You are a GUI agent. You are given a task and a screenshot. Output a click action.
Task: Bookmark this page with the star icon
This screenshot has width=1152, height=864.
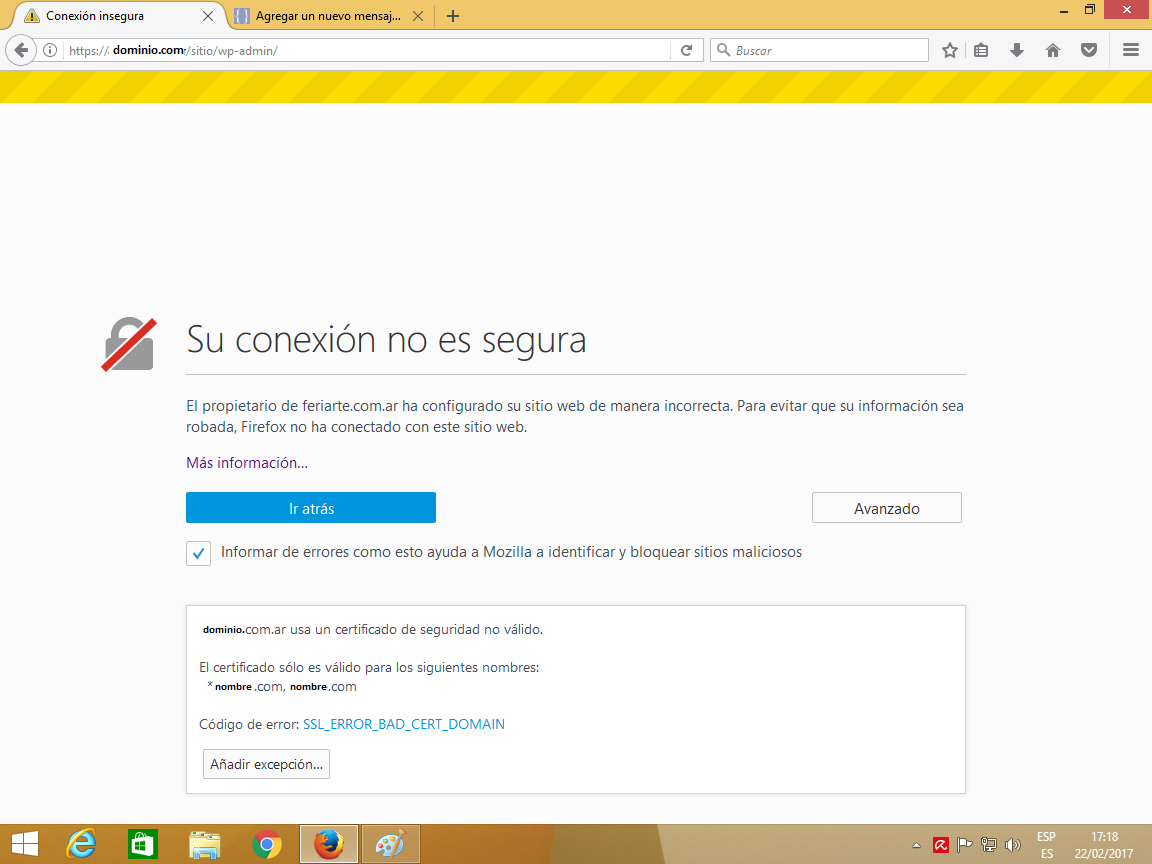[x=950, y=50]
